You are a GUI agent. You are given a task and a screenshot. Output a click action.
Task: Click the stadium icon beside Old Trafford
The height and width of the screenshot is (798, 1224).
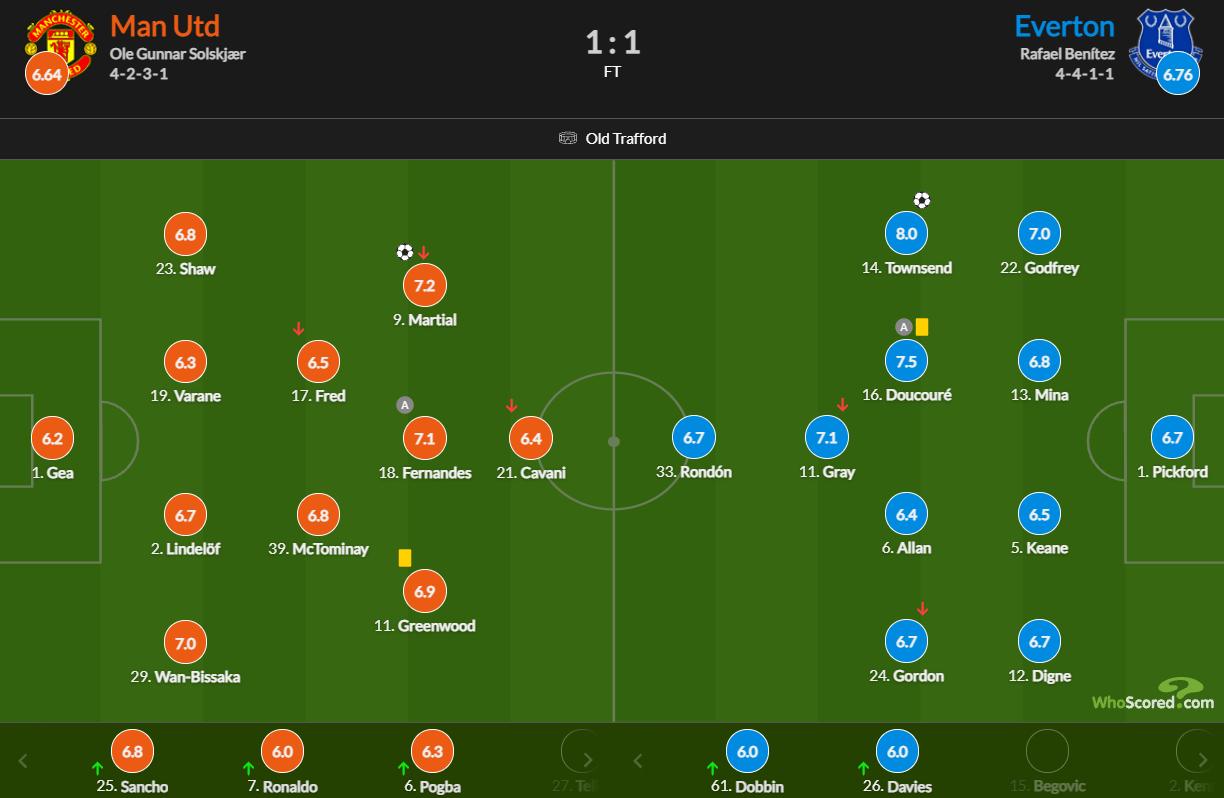pyautogui.click(x=568, y=138)
